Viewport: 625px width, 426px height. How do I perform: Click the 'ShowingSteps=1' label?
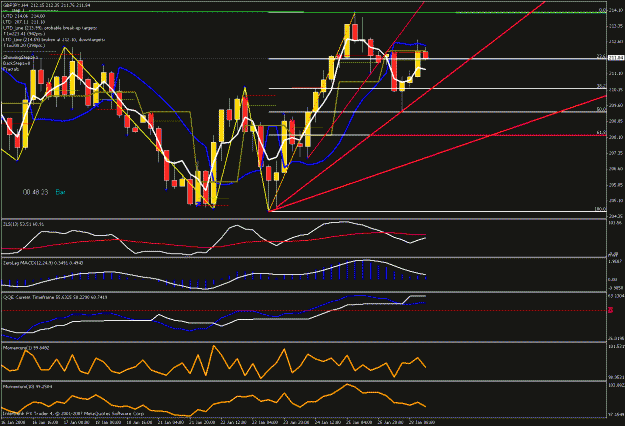[x=20, y=57]
